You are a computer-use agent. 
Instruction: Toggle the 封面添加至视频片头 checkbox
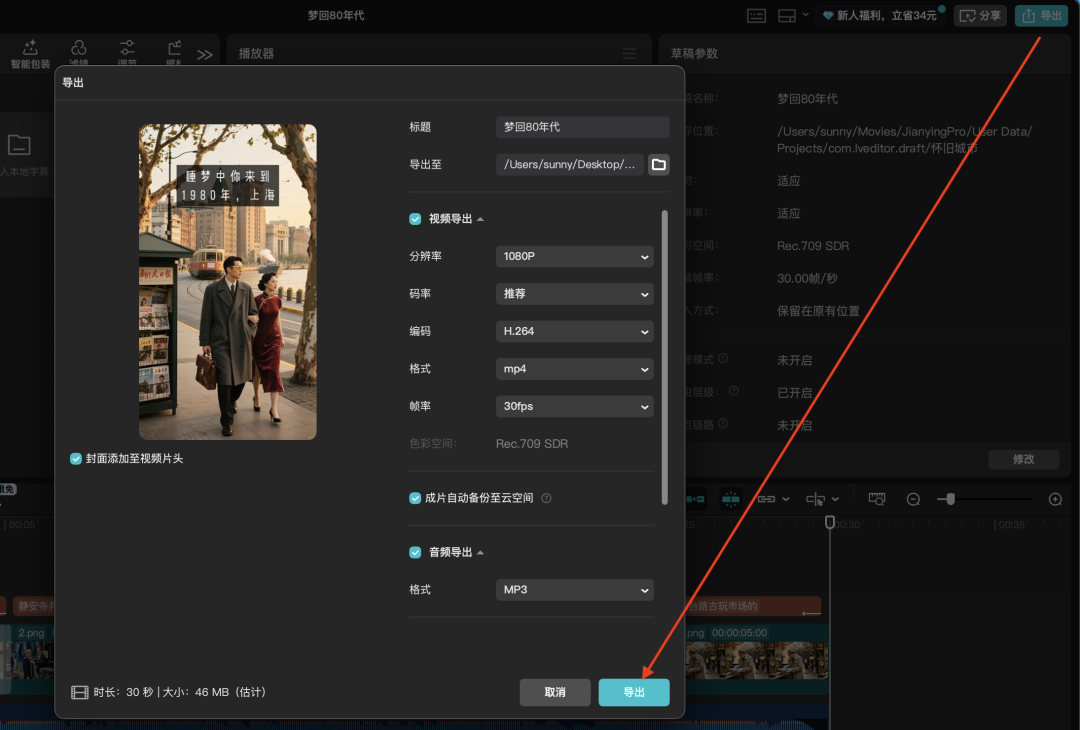[76, 458]
